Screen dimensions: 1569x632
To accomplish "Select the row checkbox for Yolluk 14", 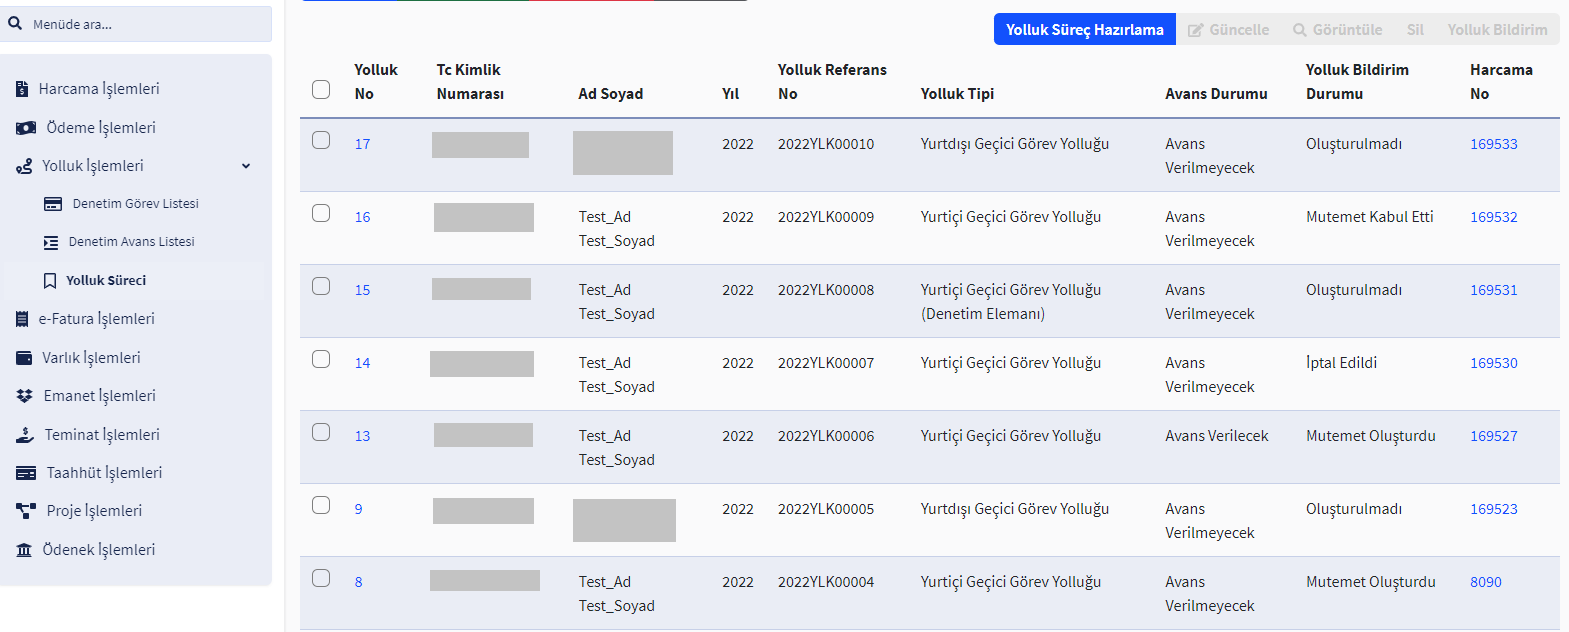I will [321, 359].
